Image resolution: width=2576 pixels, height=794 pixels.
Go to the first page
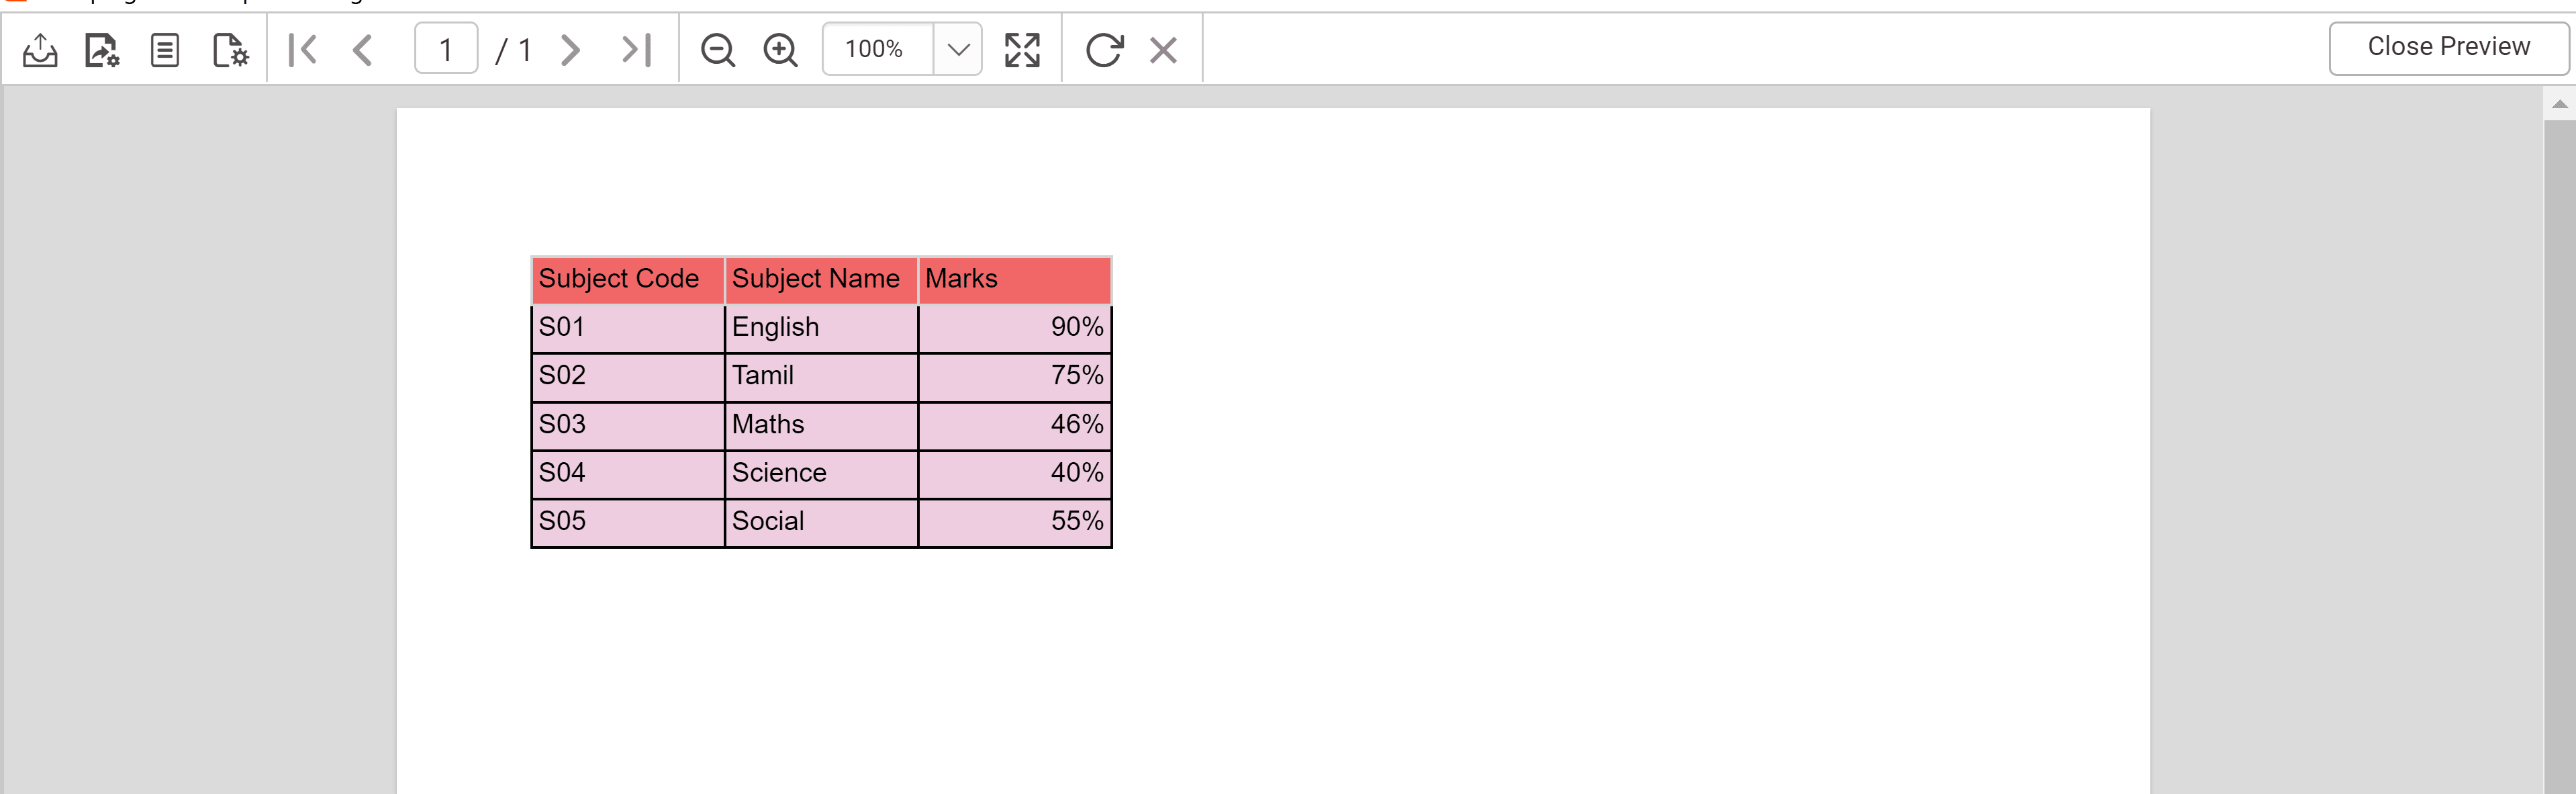(302, 50)
